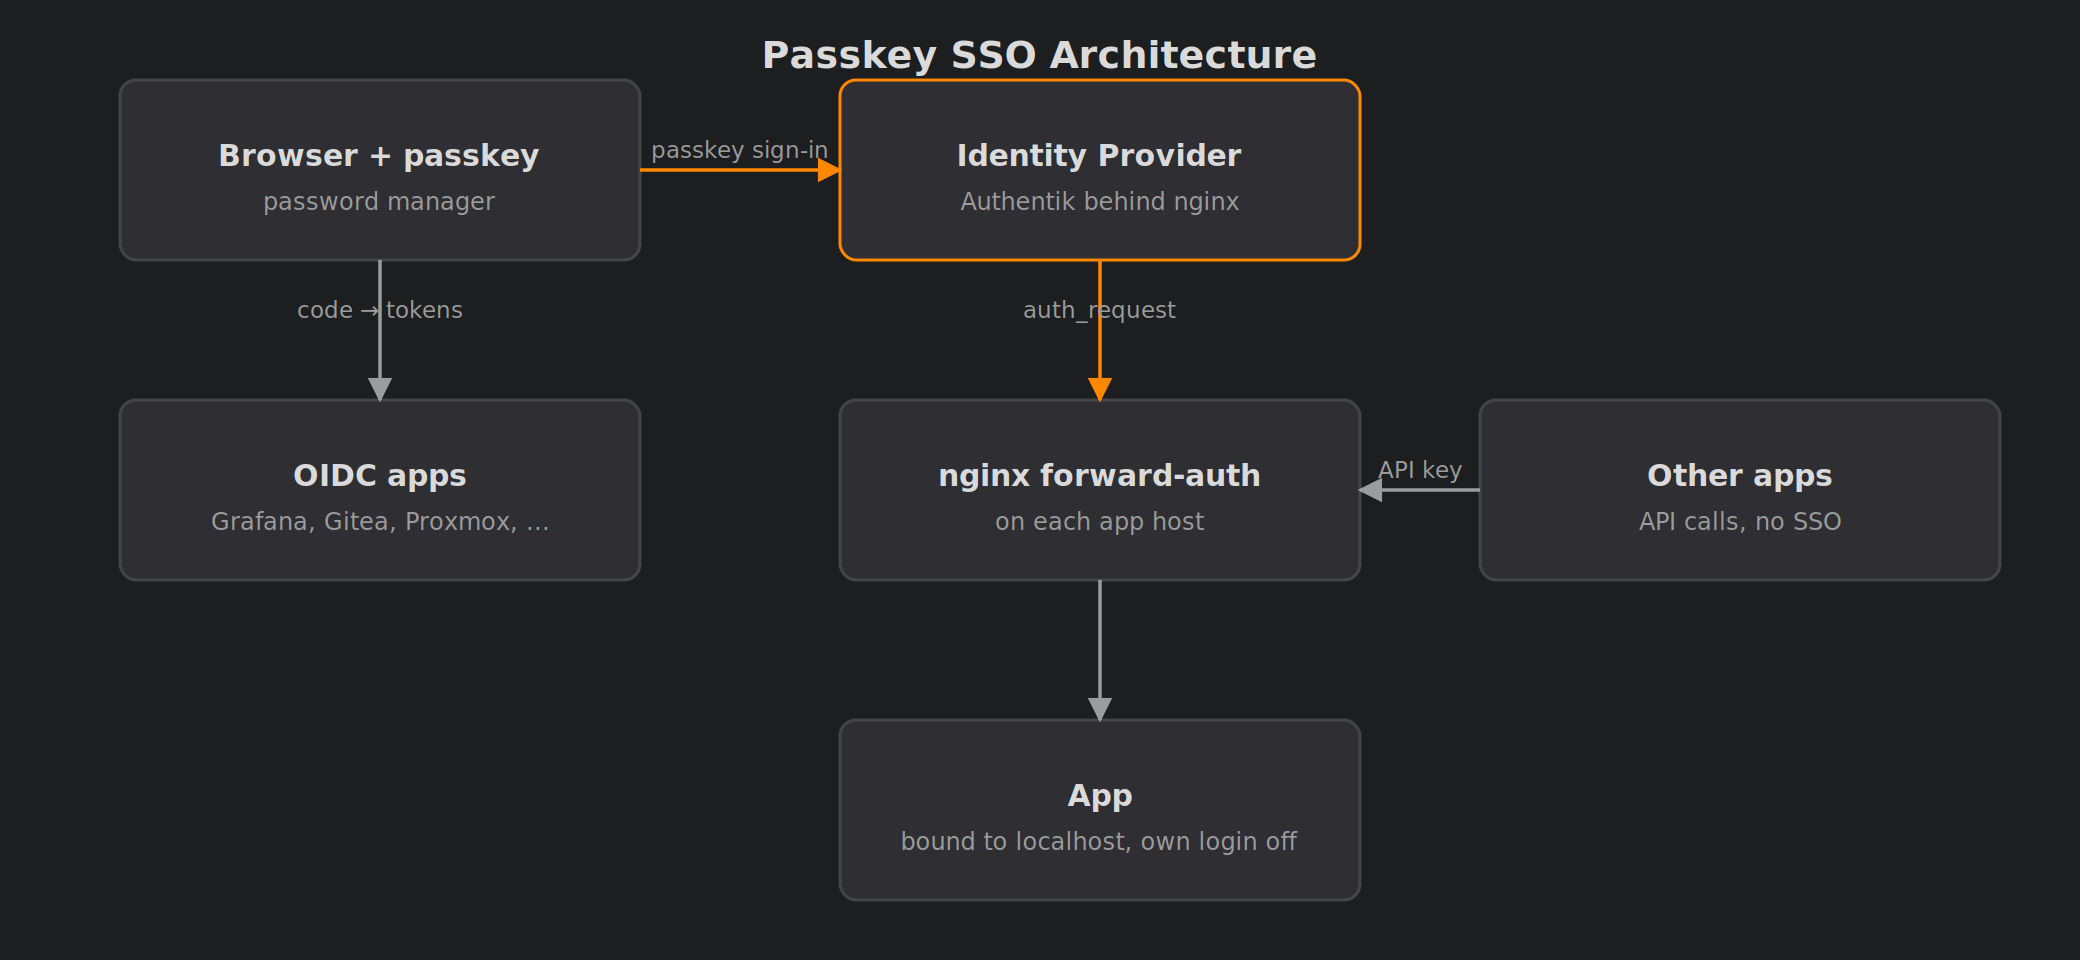Click the 'code → tokens' edge label
Viewport: 2080px width, 960px height.
(x=380, y=310)
